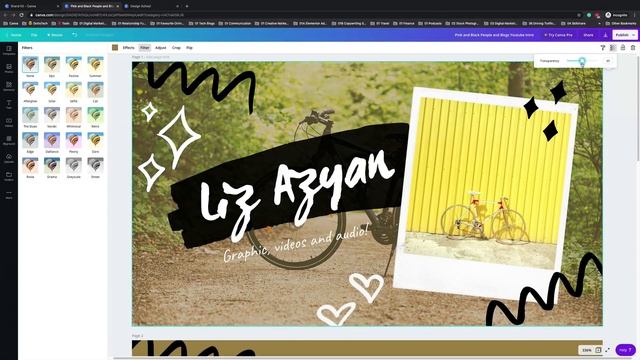Expand the Publish dropdown arrow
This screenshot has width=640, height=360.
633,35
